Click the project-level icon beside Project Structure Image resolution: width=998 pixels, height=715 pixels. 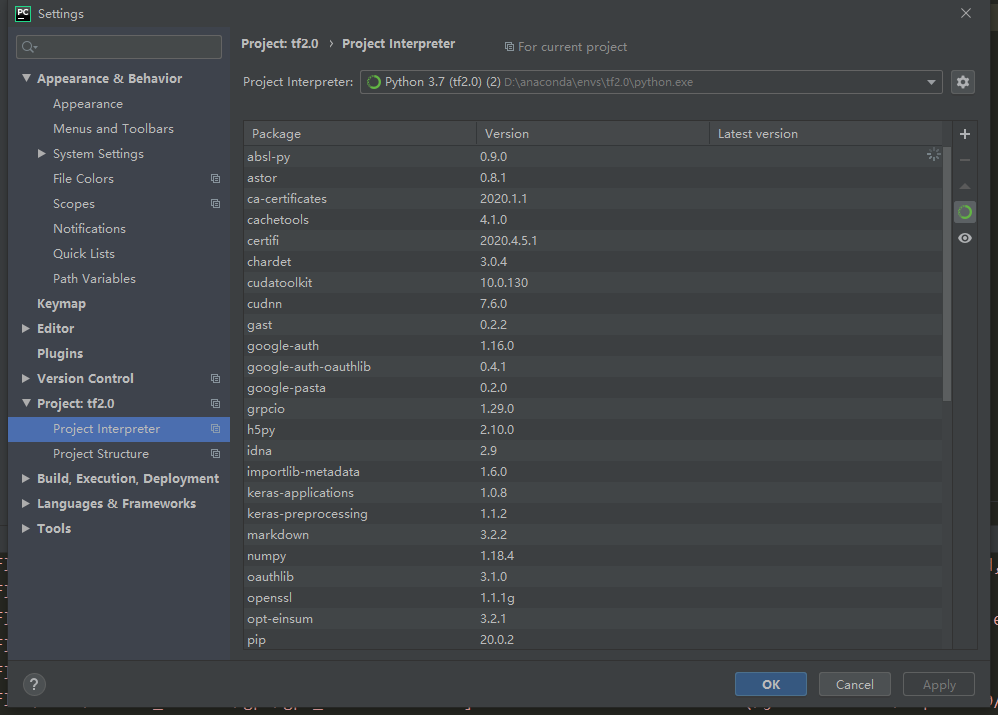216,454
